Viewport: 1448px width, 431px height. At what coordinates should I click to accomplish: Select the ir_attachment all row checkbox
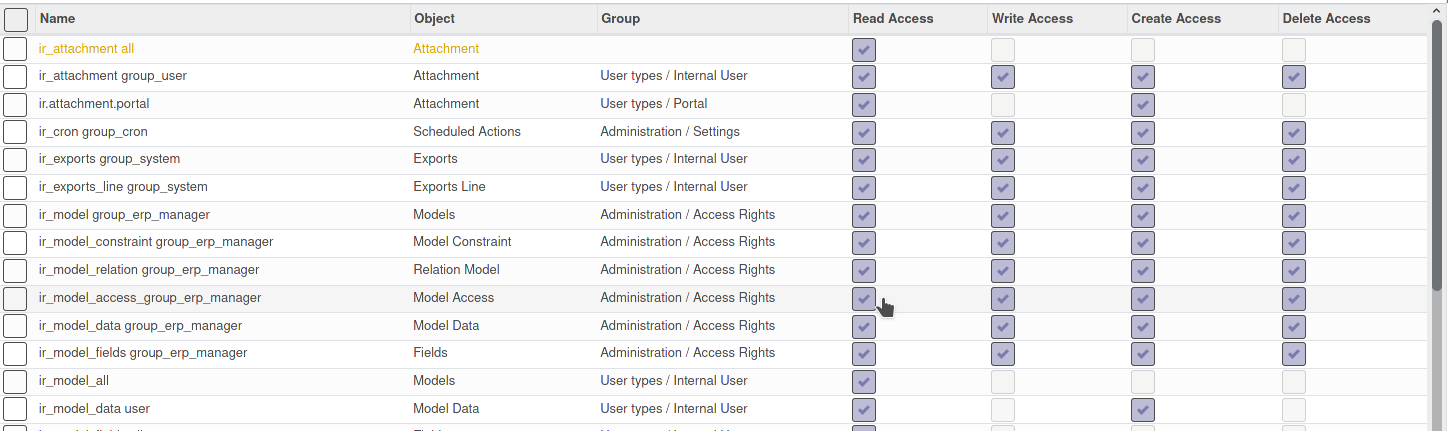click(x=15, y=49)
